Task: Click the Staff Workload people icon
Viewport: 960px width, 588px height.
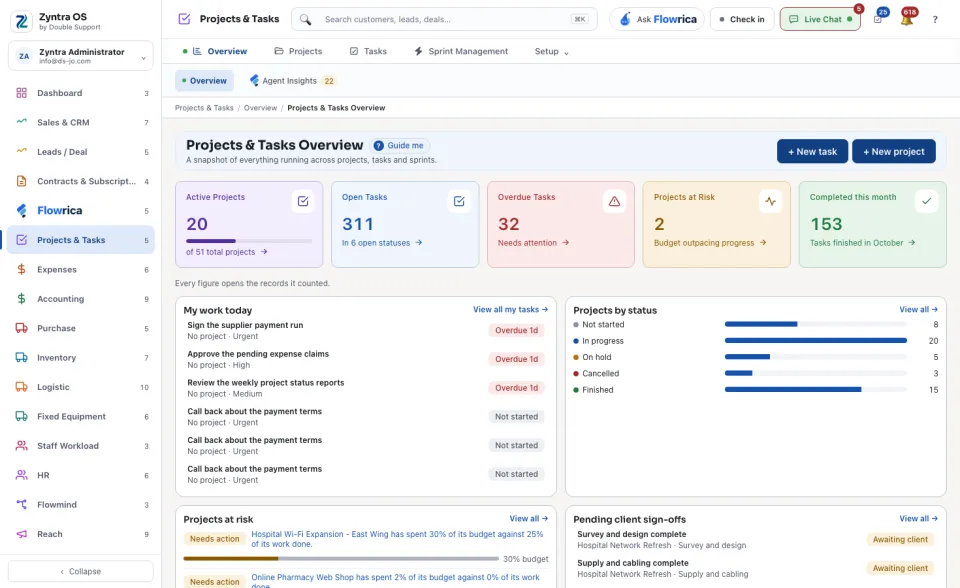Action: coord(21,446)
